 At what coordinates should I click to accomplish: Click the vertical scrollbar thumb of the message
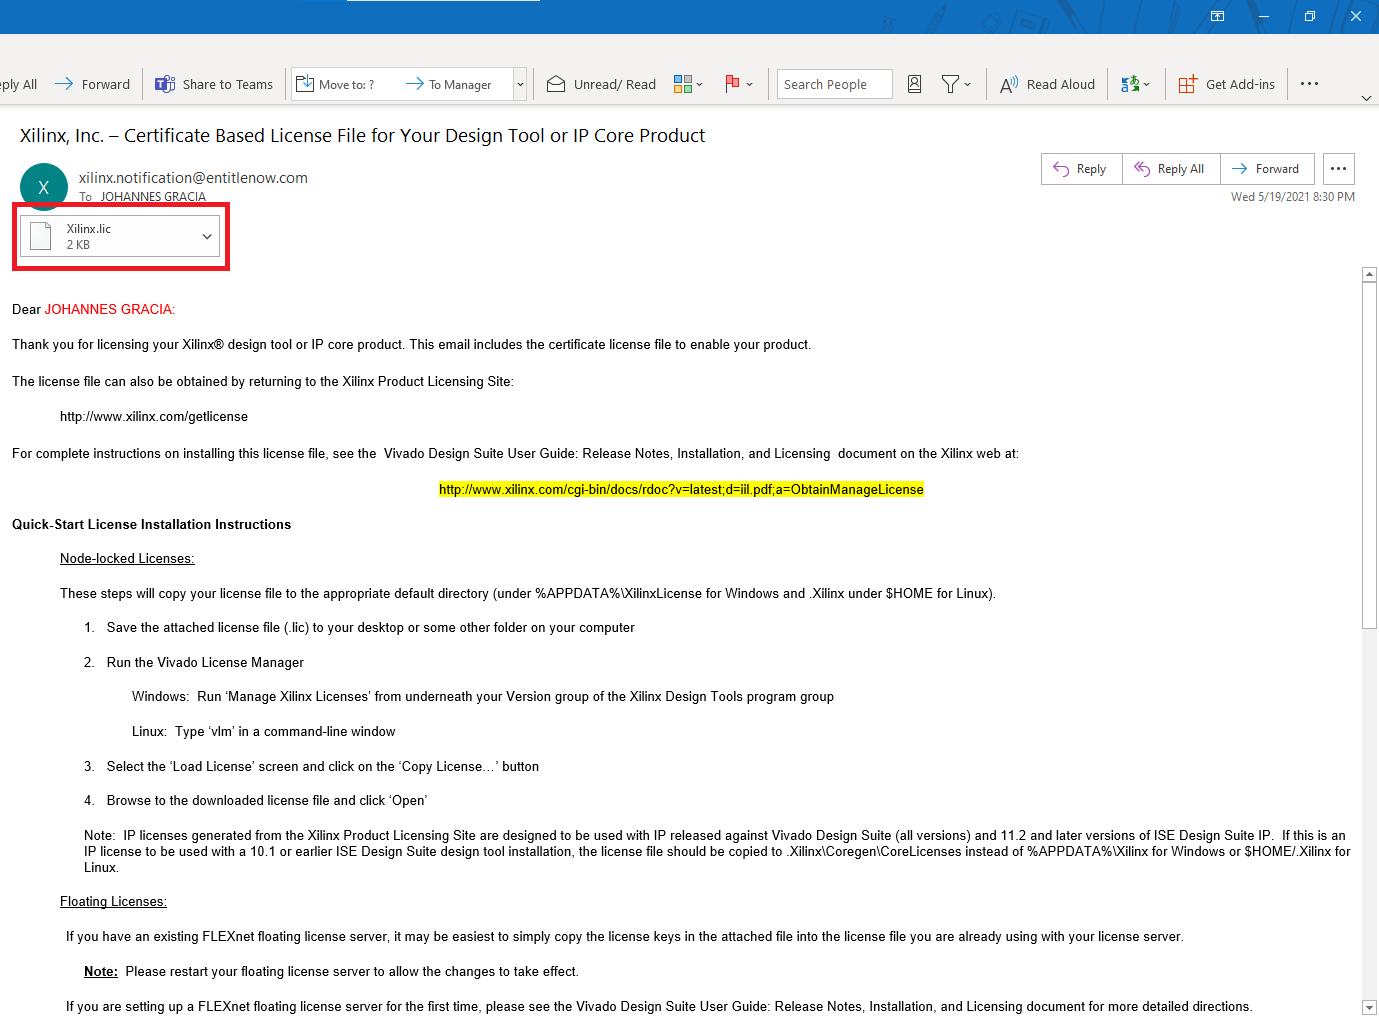(x=1369, y=455)
